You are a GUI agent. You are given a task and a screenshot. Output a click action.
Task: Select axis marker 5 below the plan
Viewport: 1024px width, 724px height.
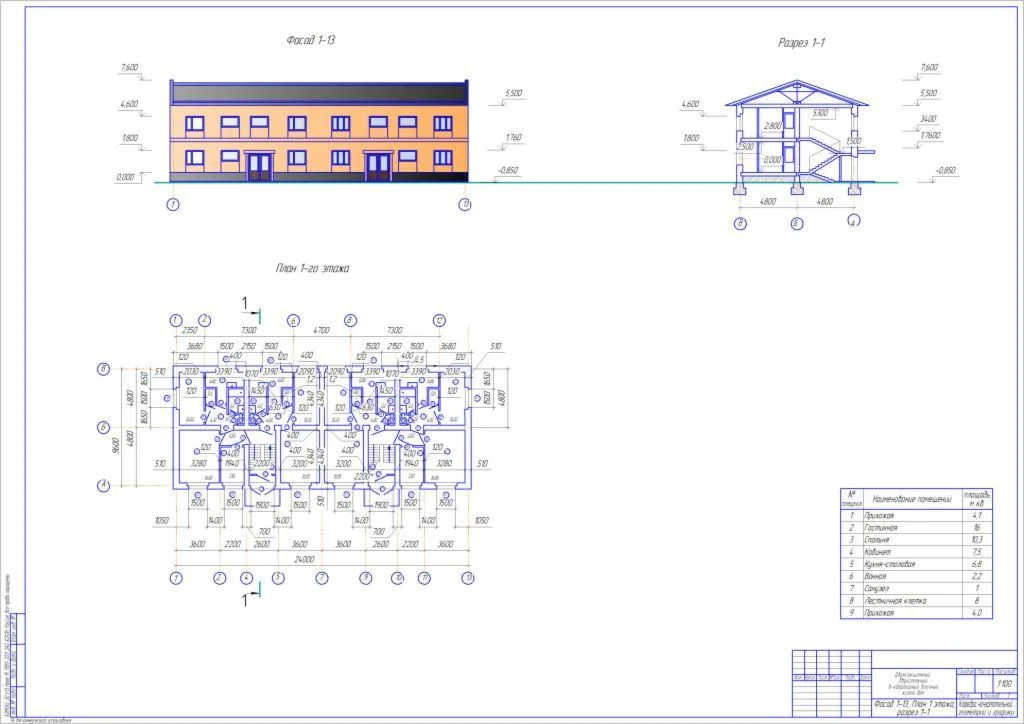coord(278,578)
